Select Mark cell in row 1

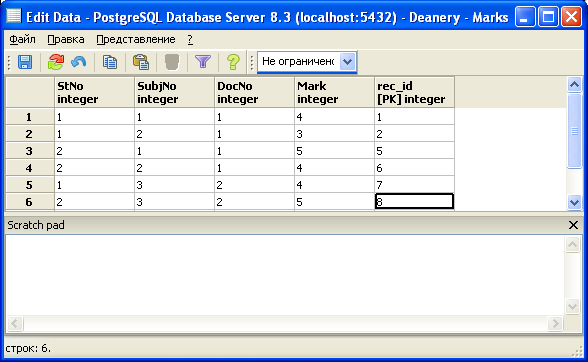tap(334, 117)
